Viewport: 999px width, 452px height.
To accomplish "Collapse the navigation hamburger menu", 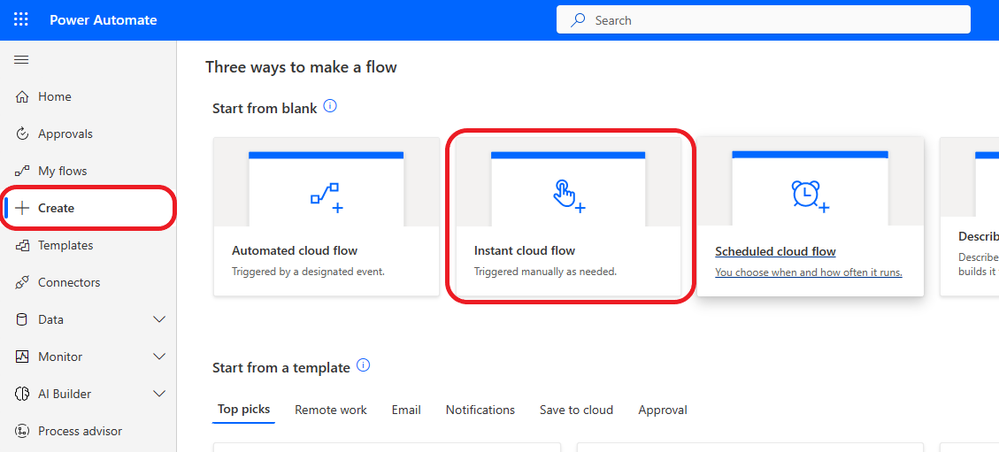I will 22,60.
